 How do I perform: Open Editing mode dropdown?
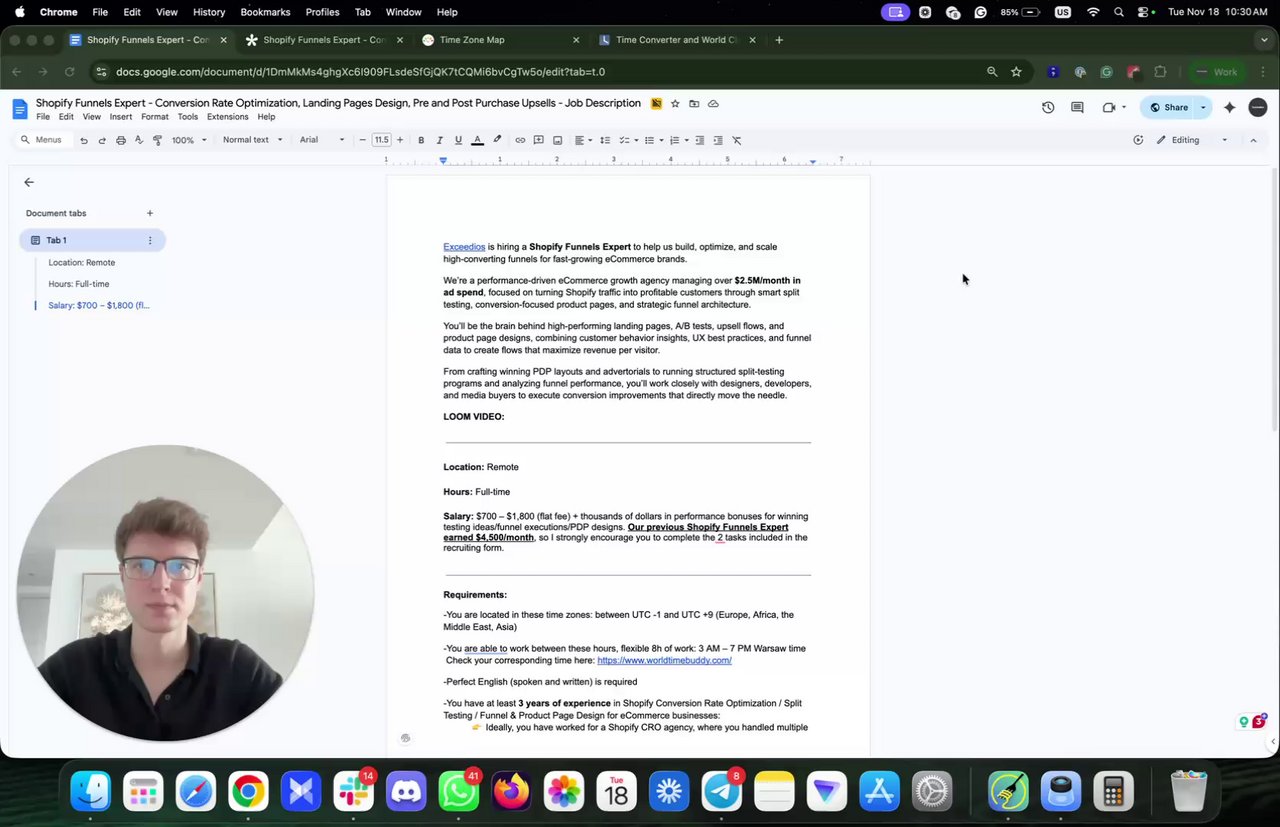click(1193, 140)
